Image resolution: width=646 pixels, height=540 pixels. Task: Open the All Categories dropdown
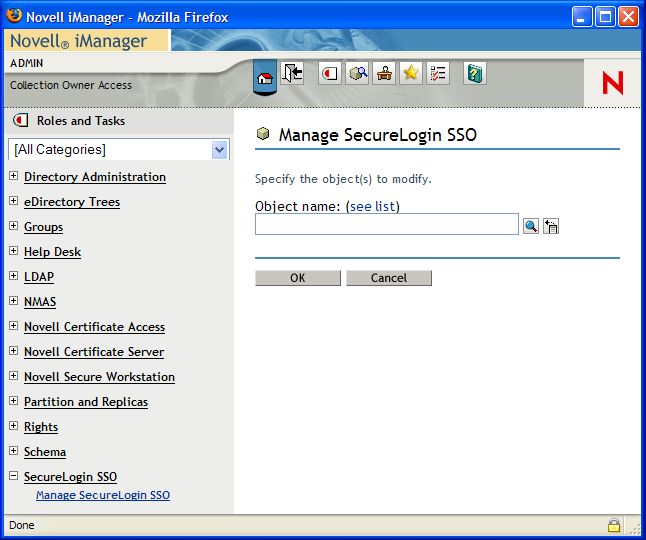tap(220, 150)
